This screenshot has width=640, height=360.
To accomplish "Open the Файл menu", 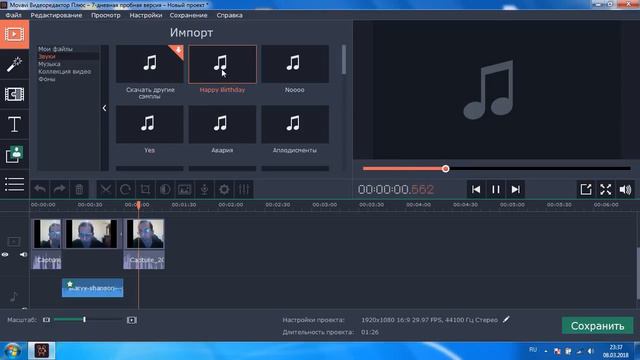I will [13, 15].
